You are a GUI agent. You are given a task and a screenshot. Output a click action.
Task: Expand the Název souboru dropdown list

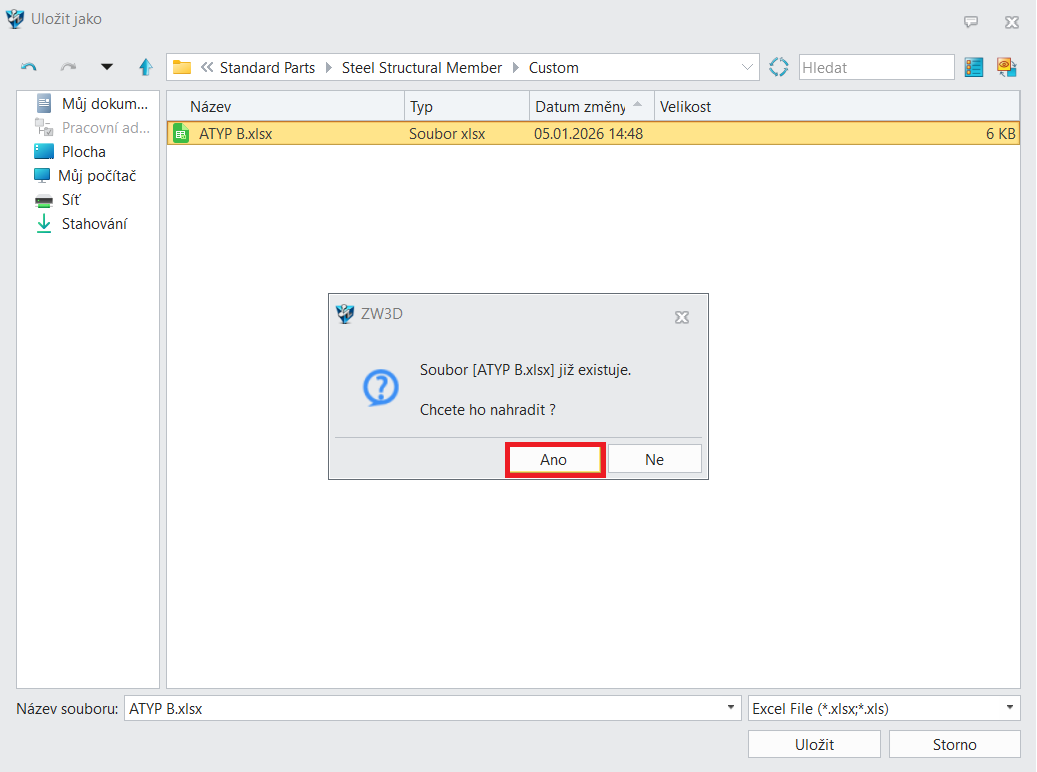tap(730, 708)
